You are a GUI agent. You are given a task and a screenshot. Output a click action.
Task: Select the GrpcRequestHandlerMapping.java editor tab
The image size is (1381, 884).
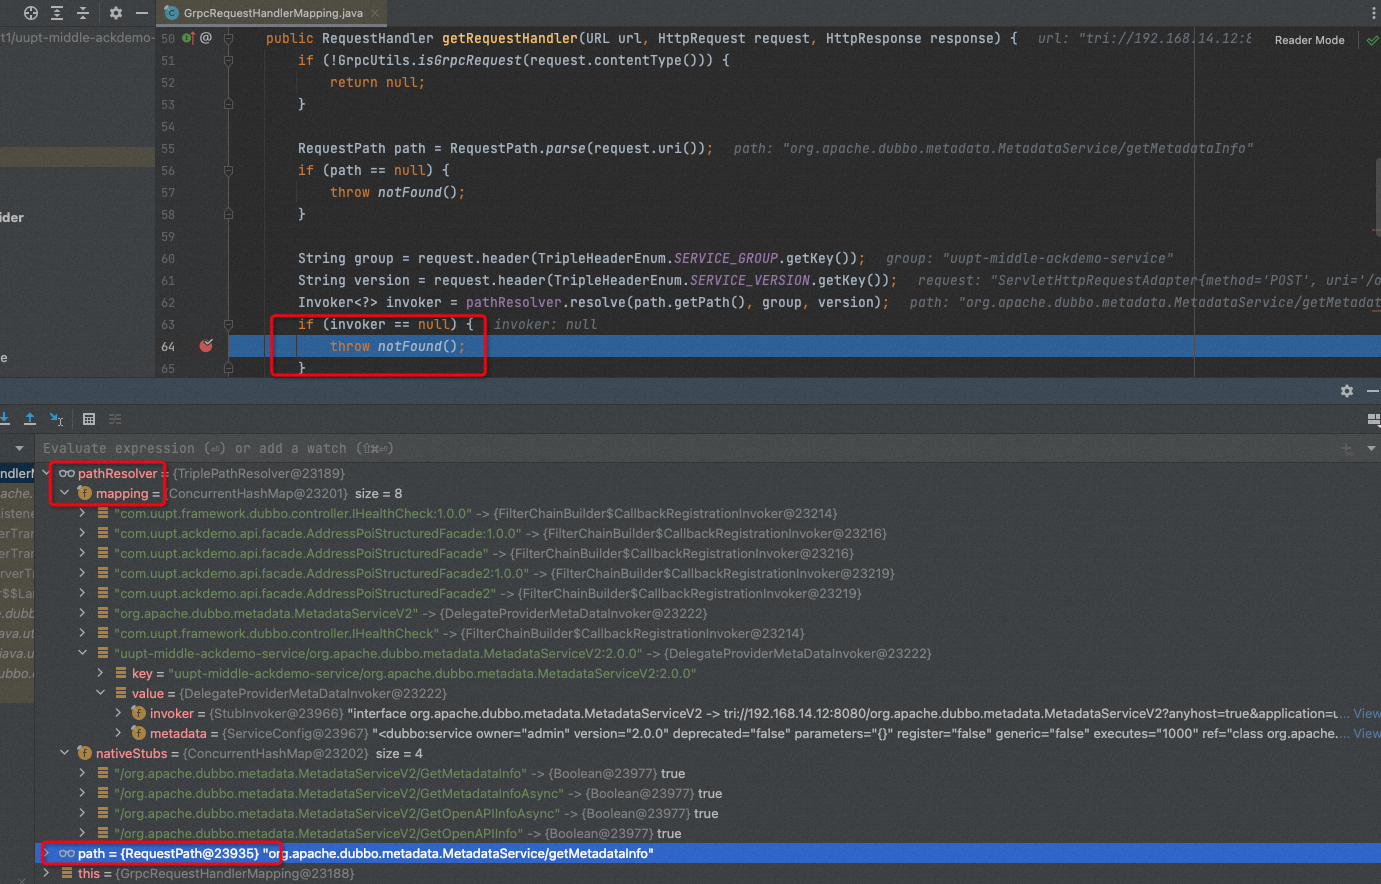coord(272,13)
